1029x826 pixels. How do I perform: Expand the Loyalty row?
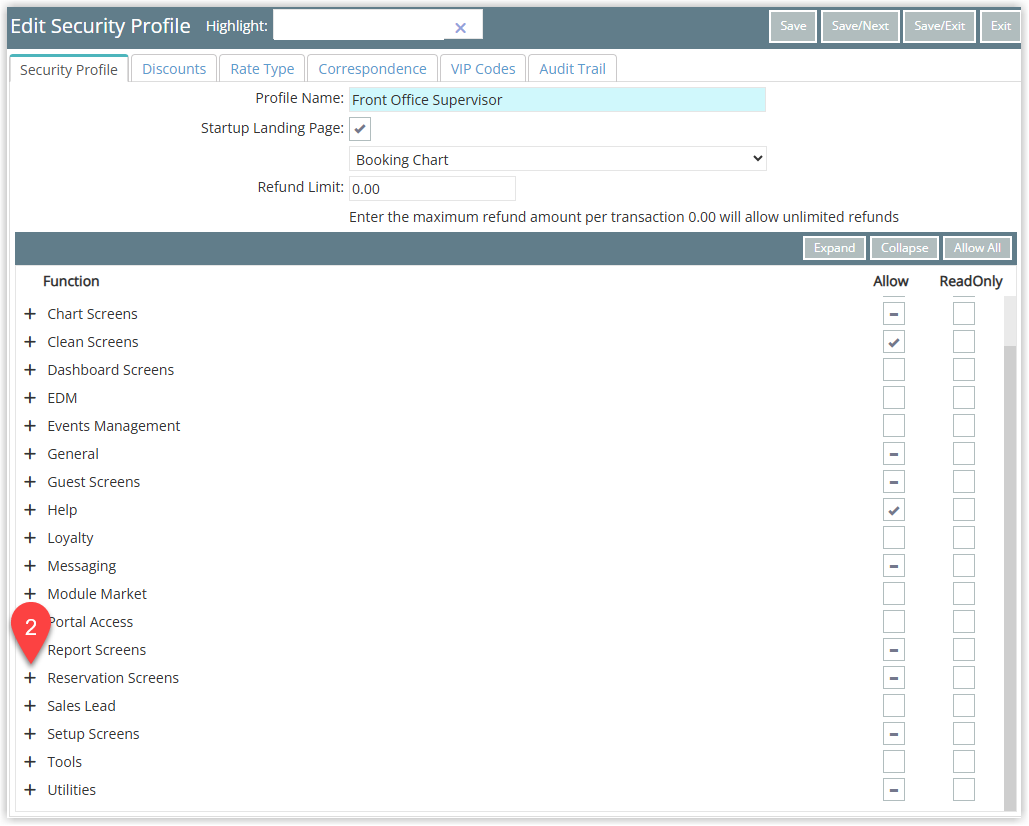pyautogui.click(x=30, y=538)
